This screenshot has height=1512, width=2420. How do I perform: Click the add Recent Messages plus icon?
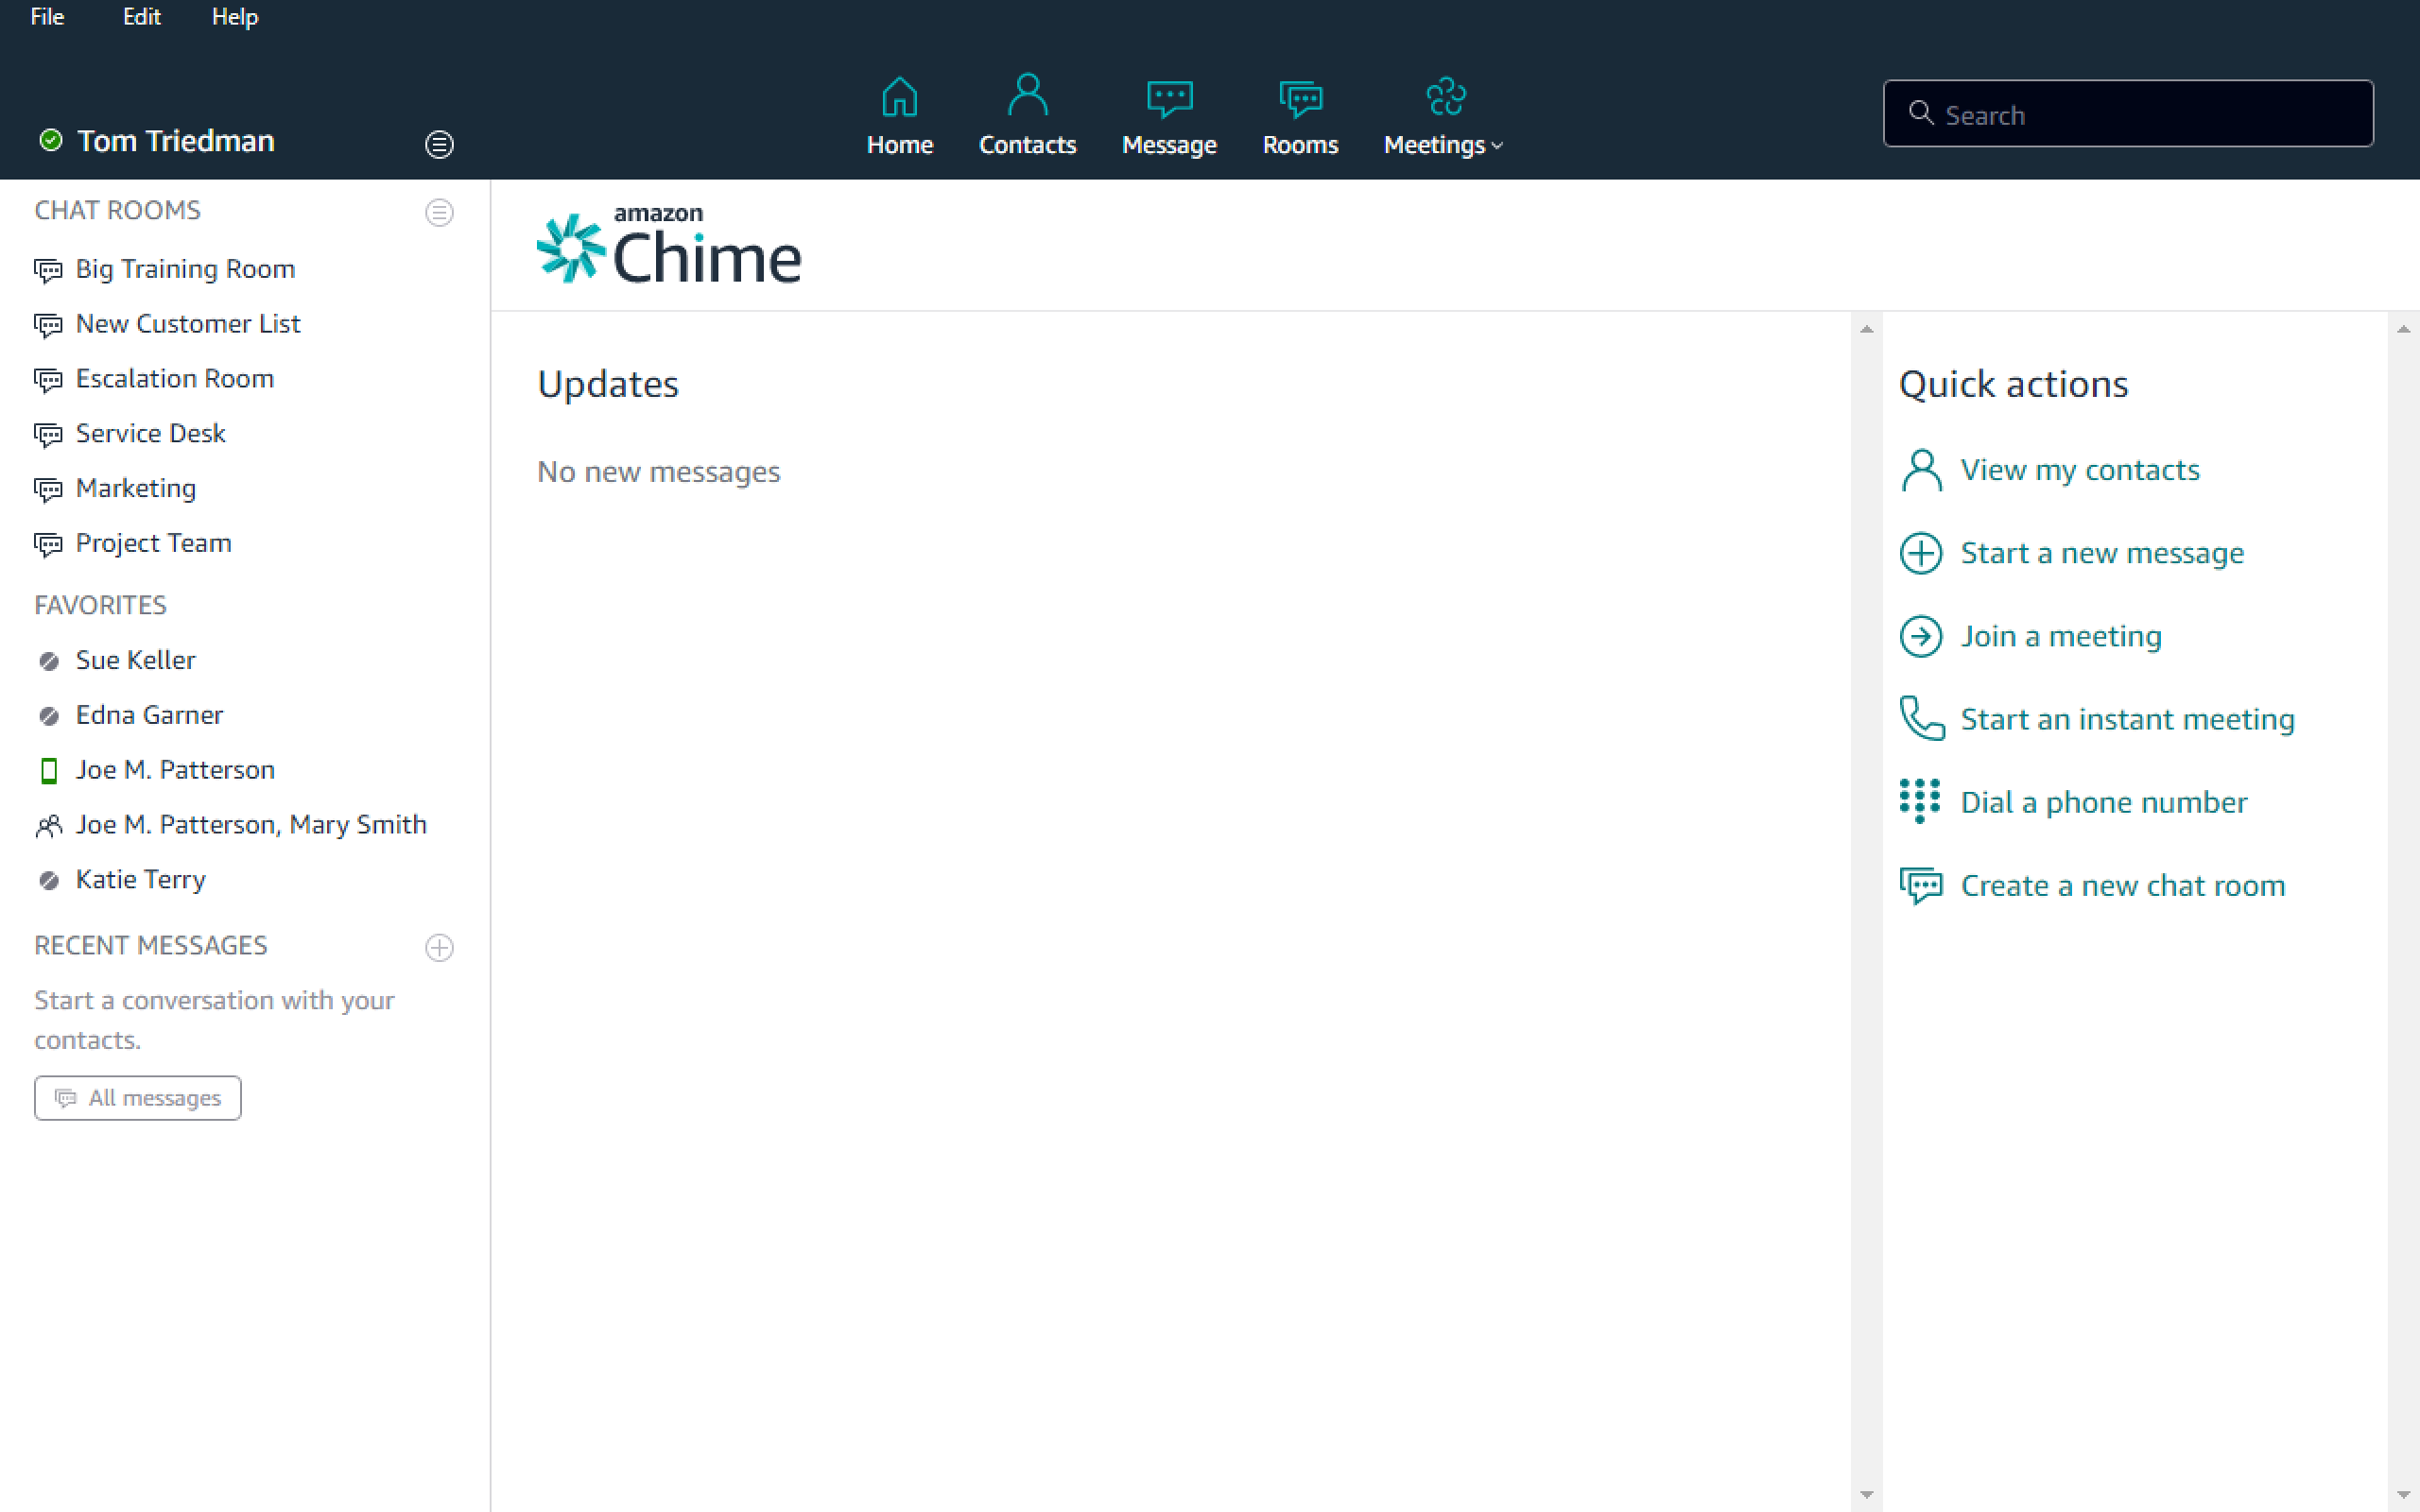[x=439, y=947]
